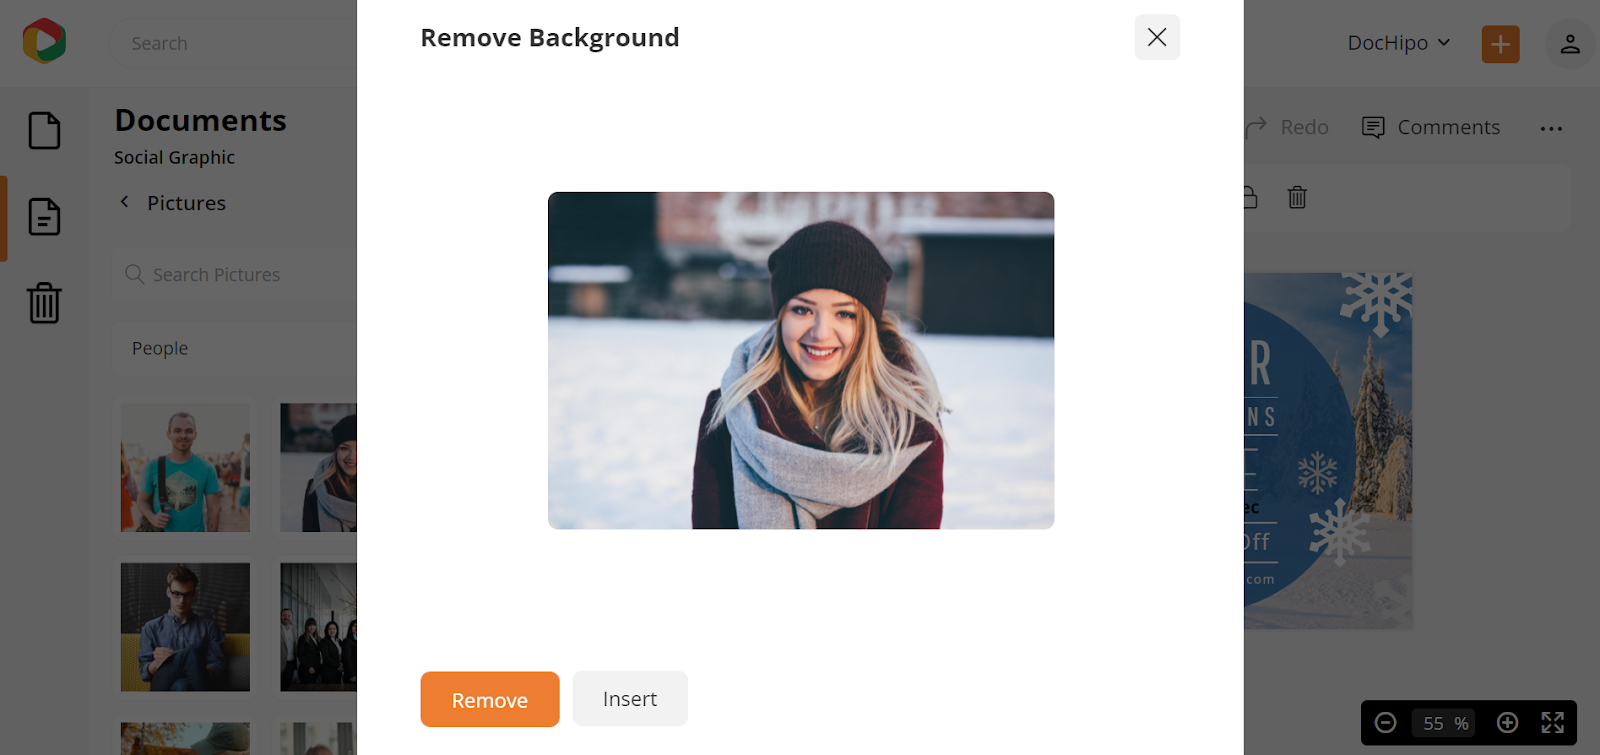The image size is (1600, 755).
Task: Click the winter design canvas
Action: tap(1328, 451)
